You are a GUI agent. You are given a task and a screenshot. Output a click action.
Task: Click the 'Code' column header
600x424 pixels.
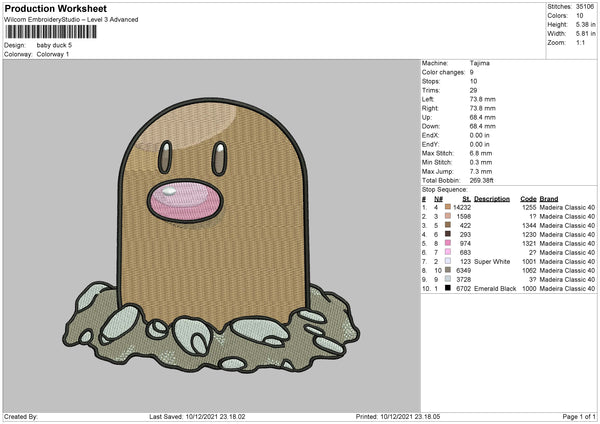coord(528,199)
